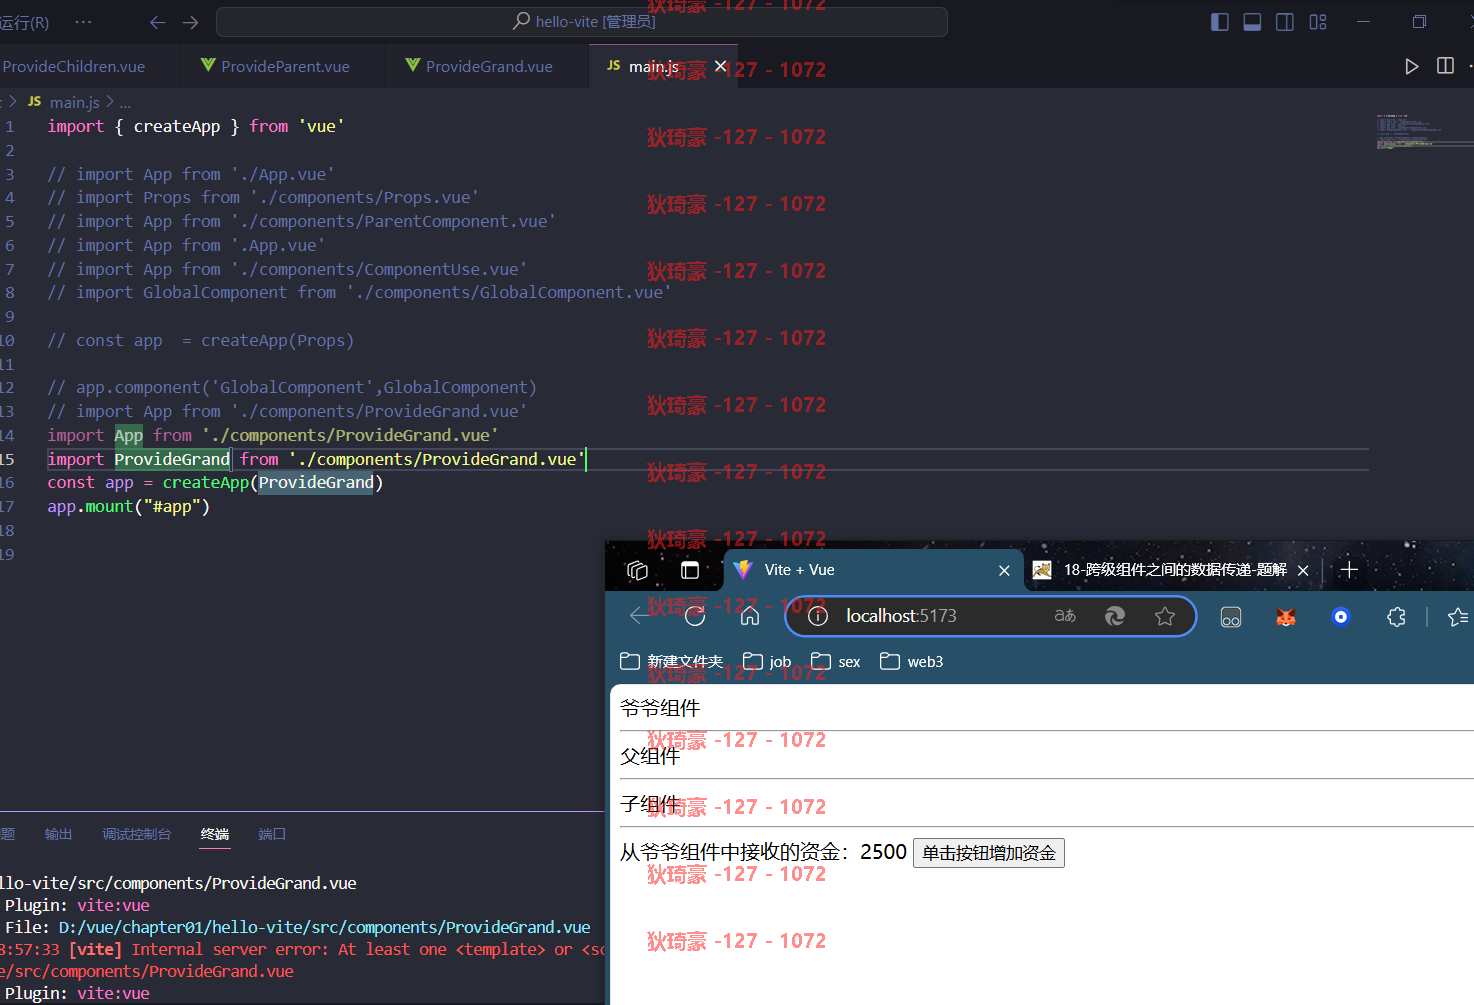Split the editor to the right

click(1445, 66)
